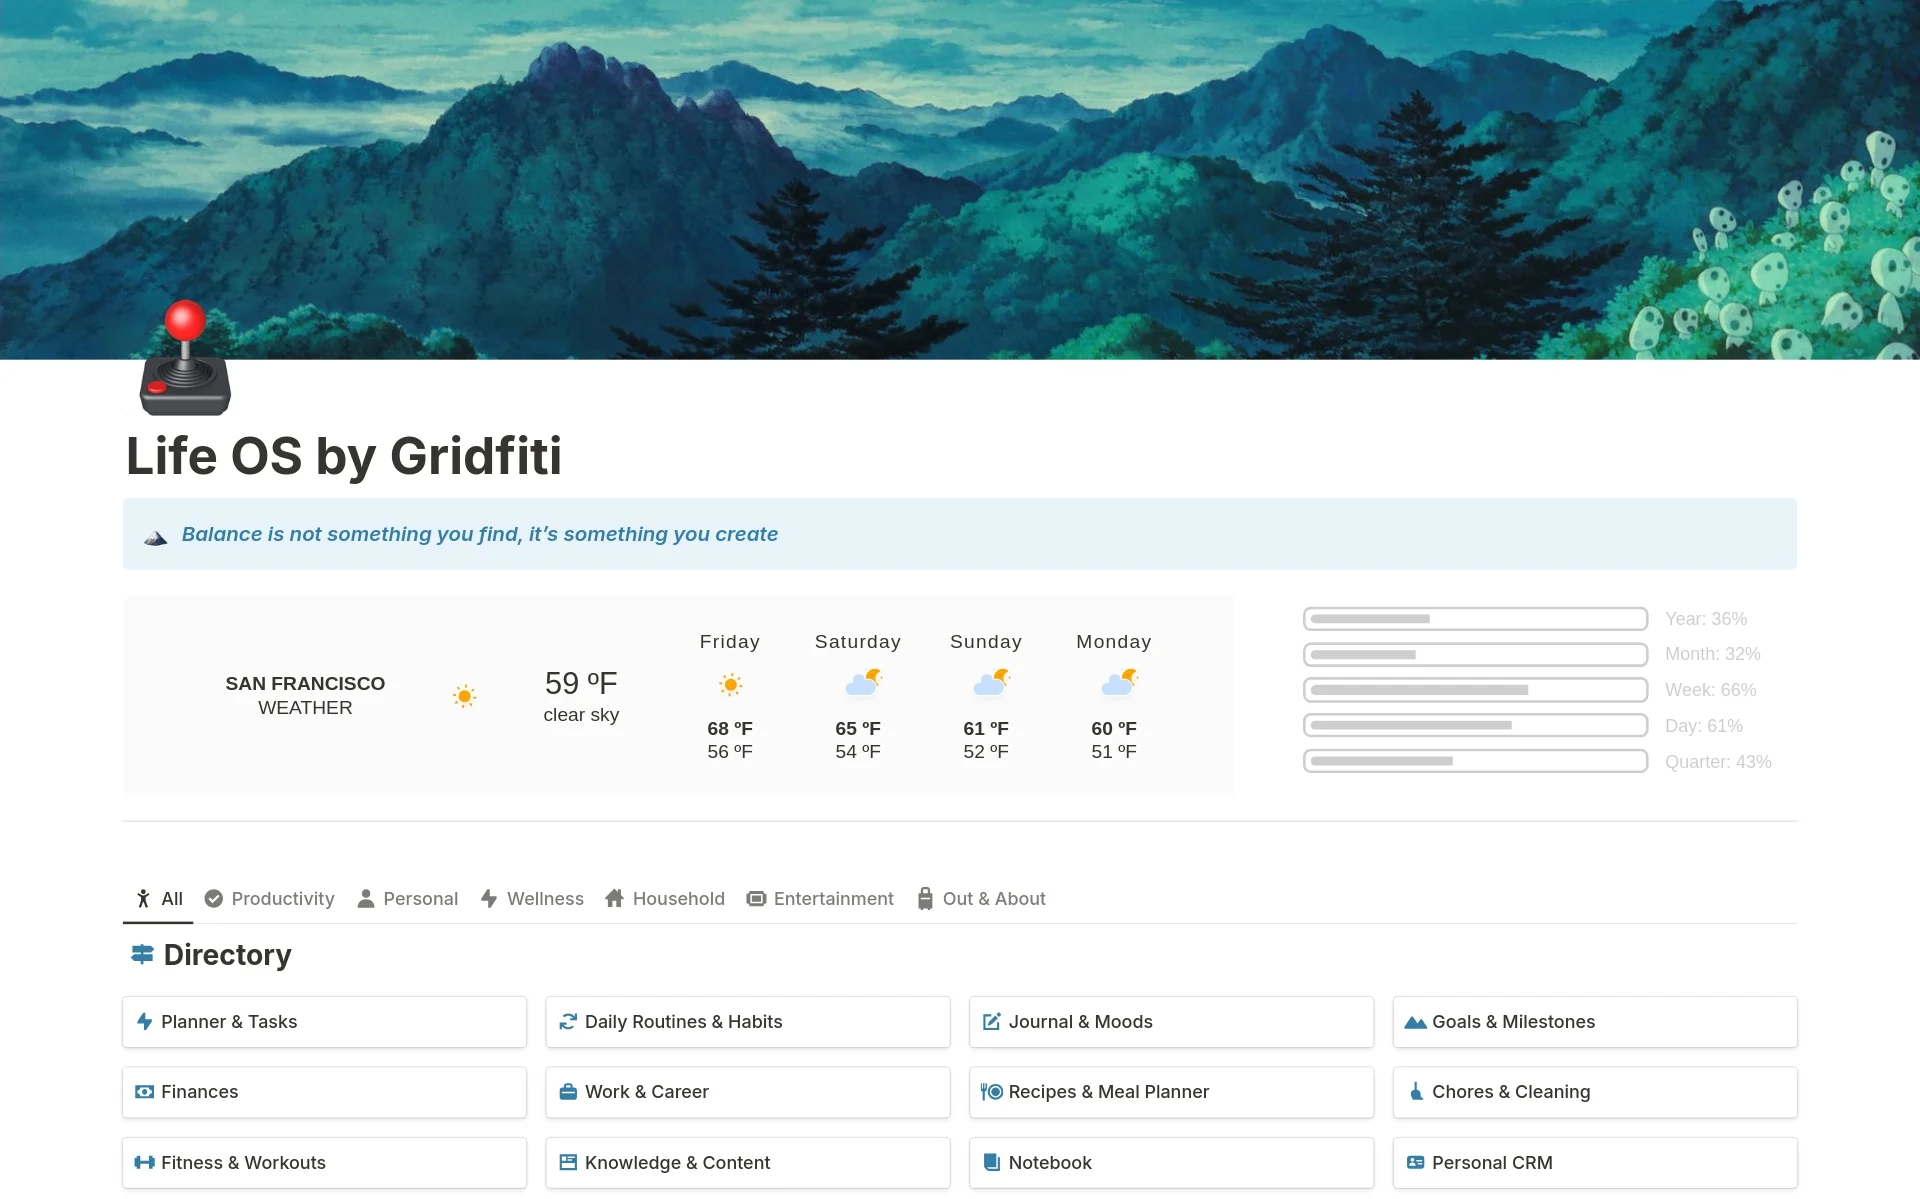
Task: Click the Year progress bar
Action: 1475,619
